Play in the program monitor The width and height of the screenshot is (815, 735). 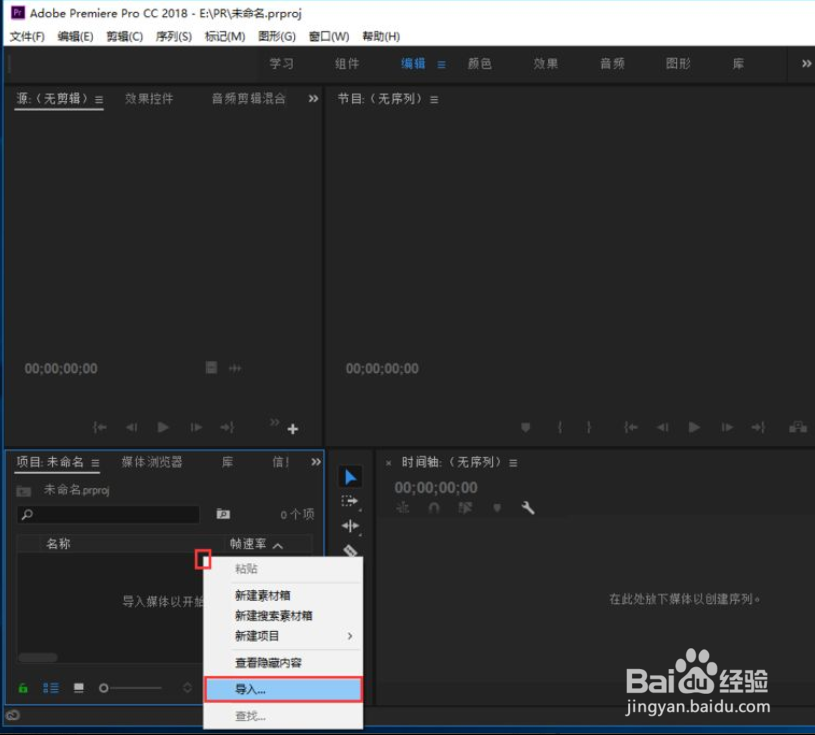[x=694, y=427]
